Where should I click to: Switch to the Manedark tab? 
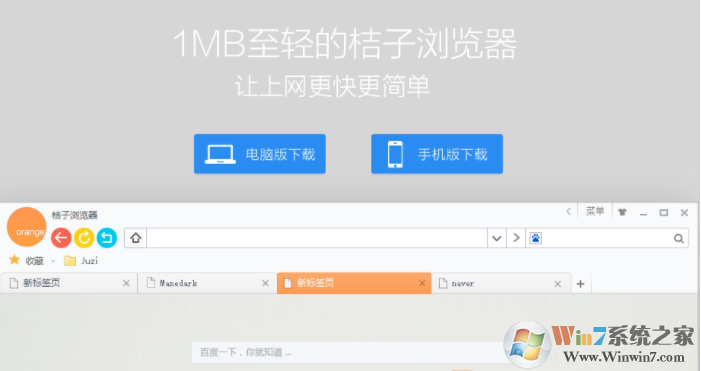pyautogui.click(x=207, y=283)
